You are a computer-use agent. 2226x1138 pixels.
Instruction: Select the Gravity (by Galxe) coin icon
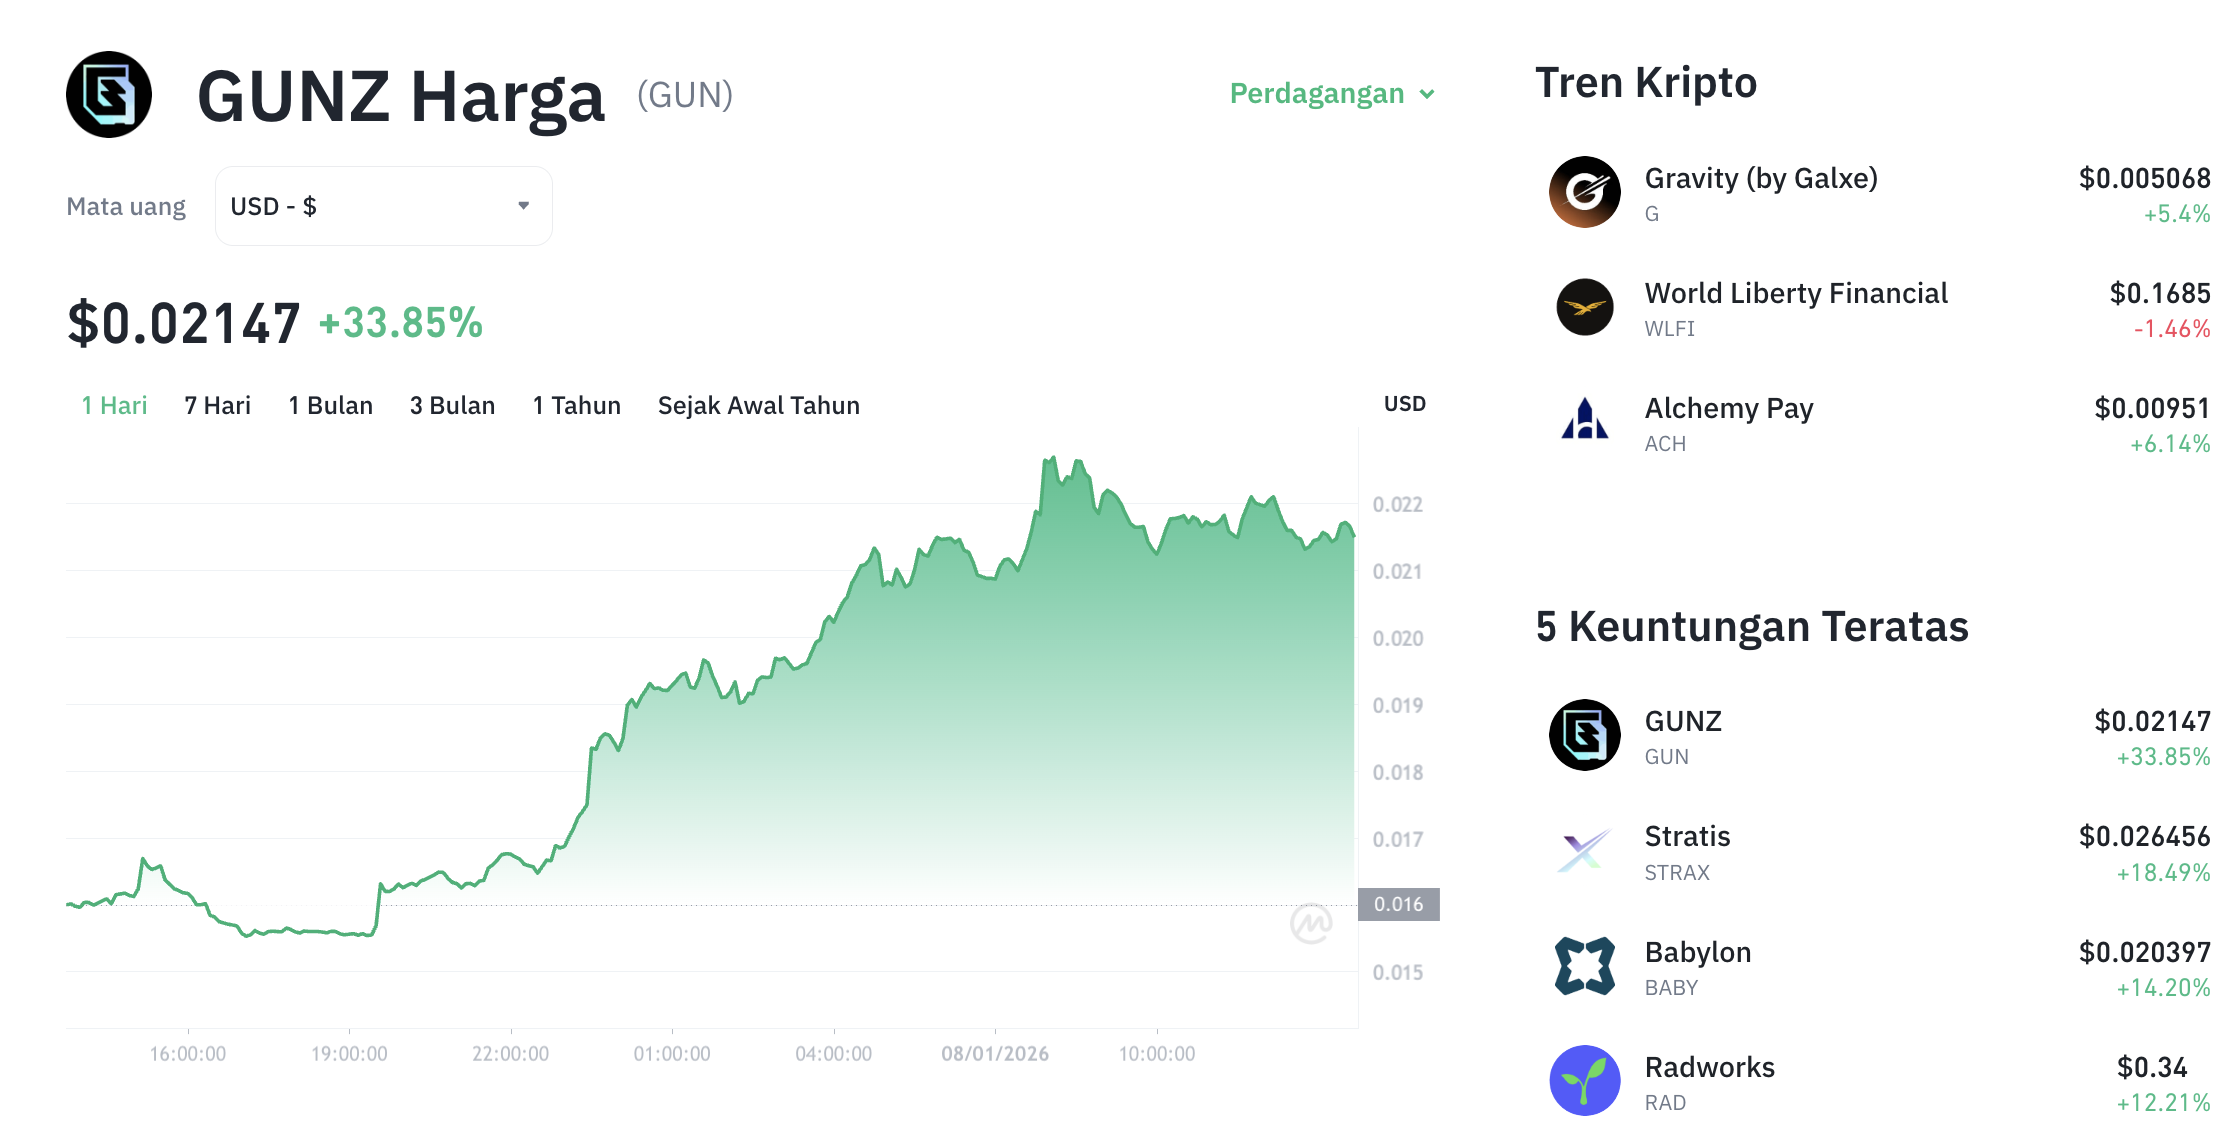(x=1585, y=192)
